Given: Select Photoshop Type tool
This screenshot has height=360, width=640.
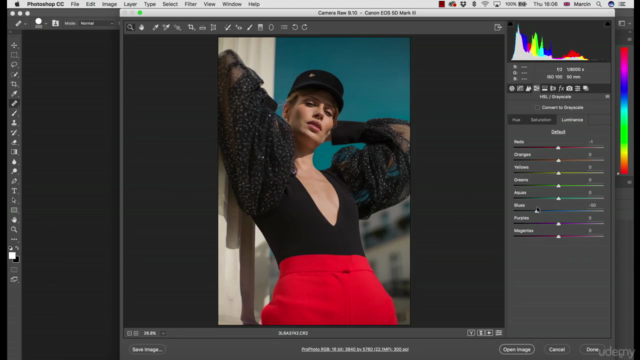Looking at the screenshot, I should 14,191.
